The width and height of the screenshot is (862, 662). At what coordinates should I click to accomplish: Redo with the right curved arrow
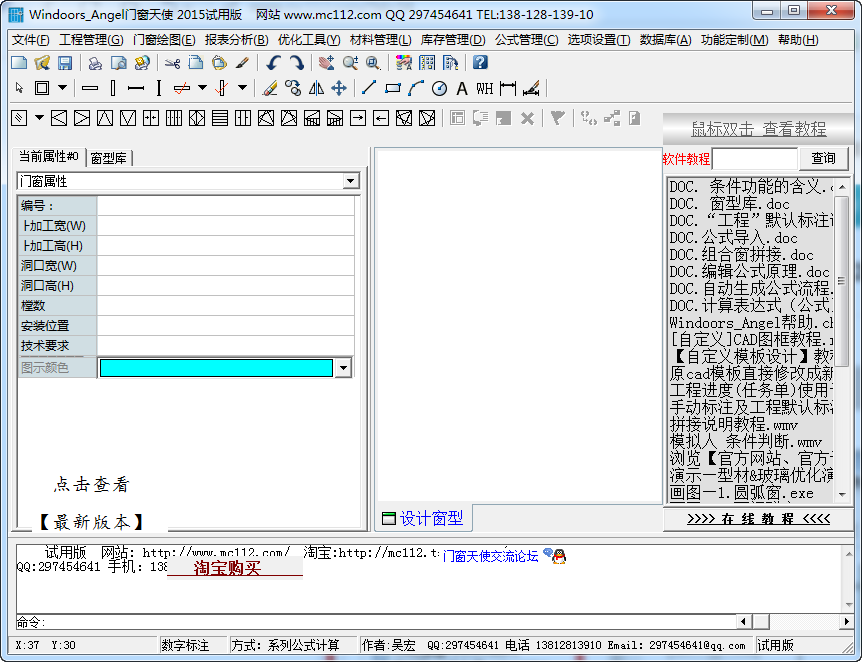[296, 63]
